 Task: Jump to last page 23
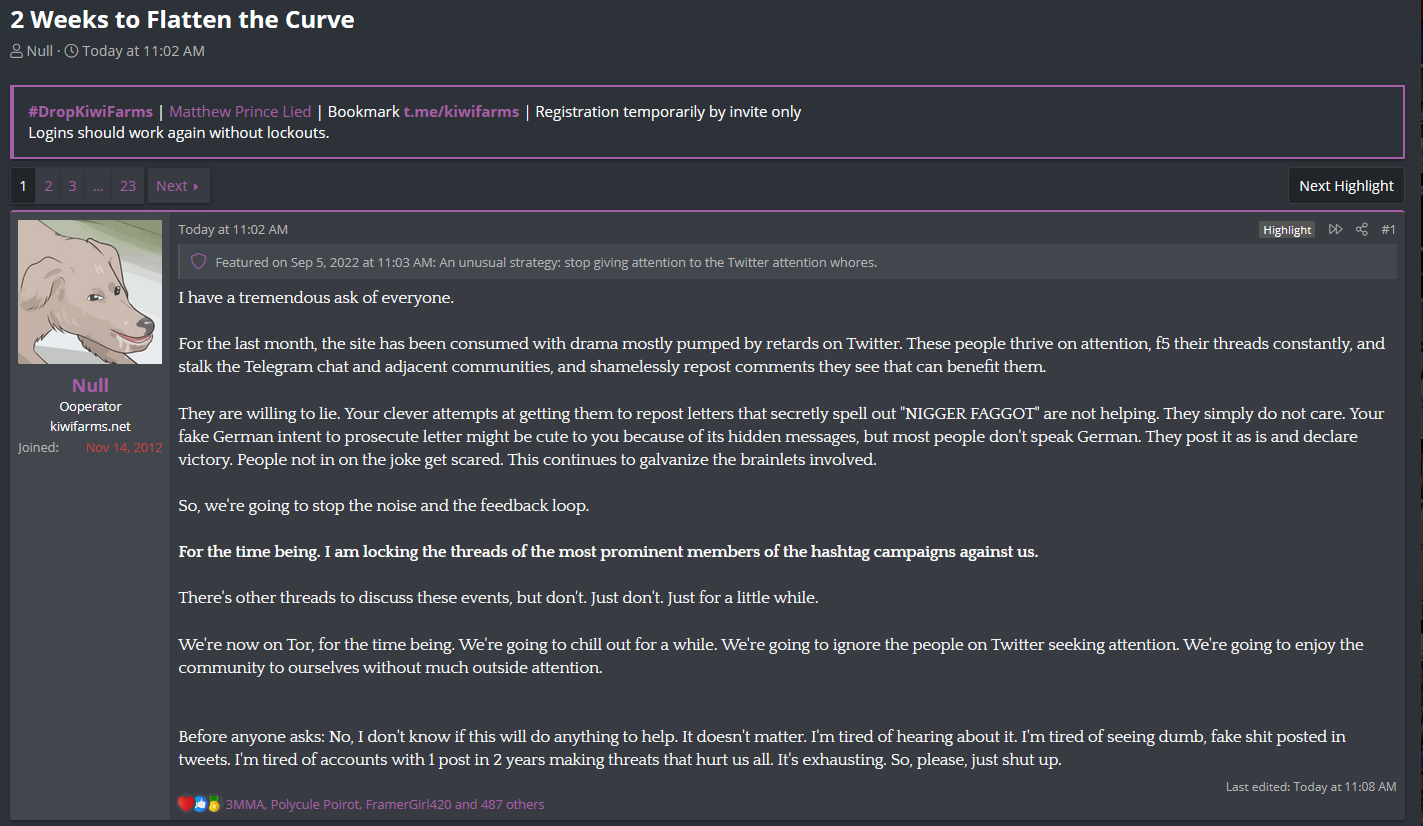click(x=128, y=186)
